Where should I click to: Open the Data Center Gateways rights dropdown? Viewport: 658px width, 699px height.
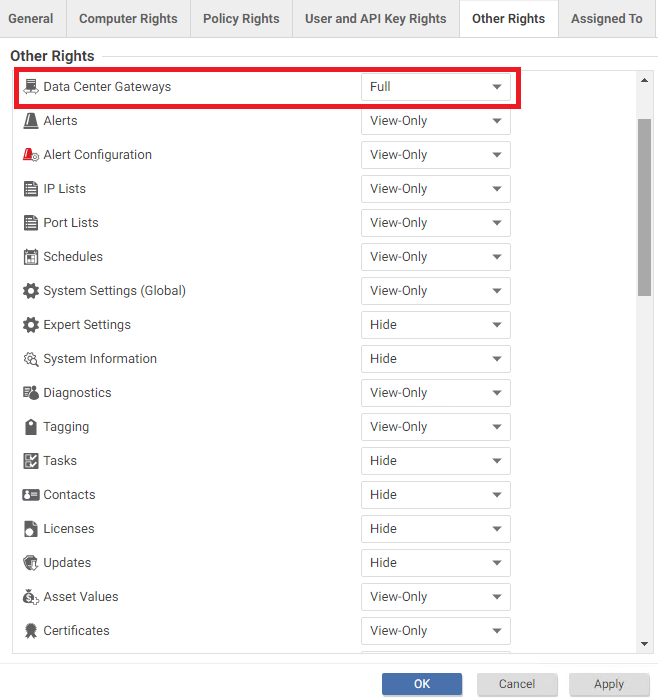(x=435, y=87)
